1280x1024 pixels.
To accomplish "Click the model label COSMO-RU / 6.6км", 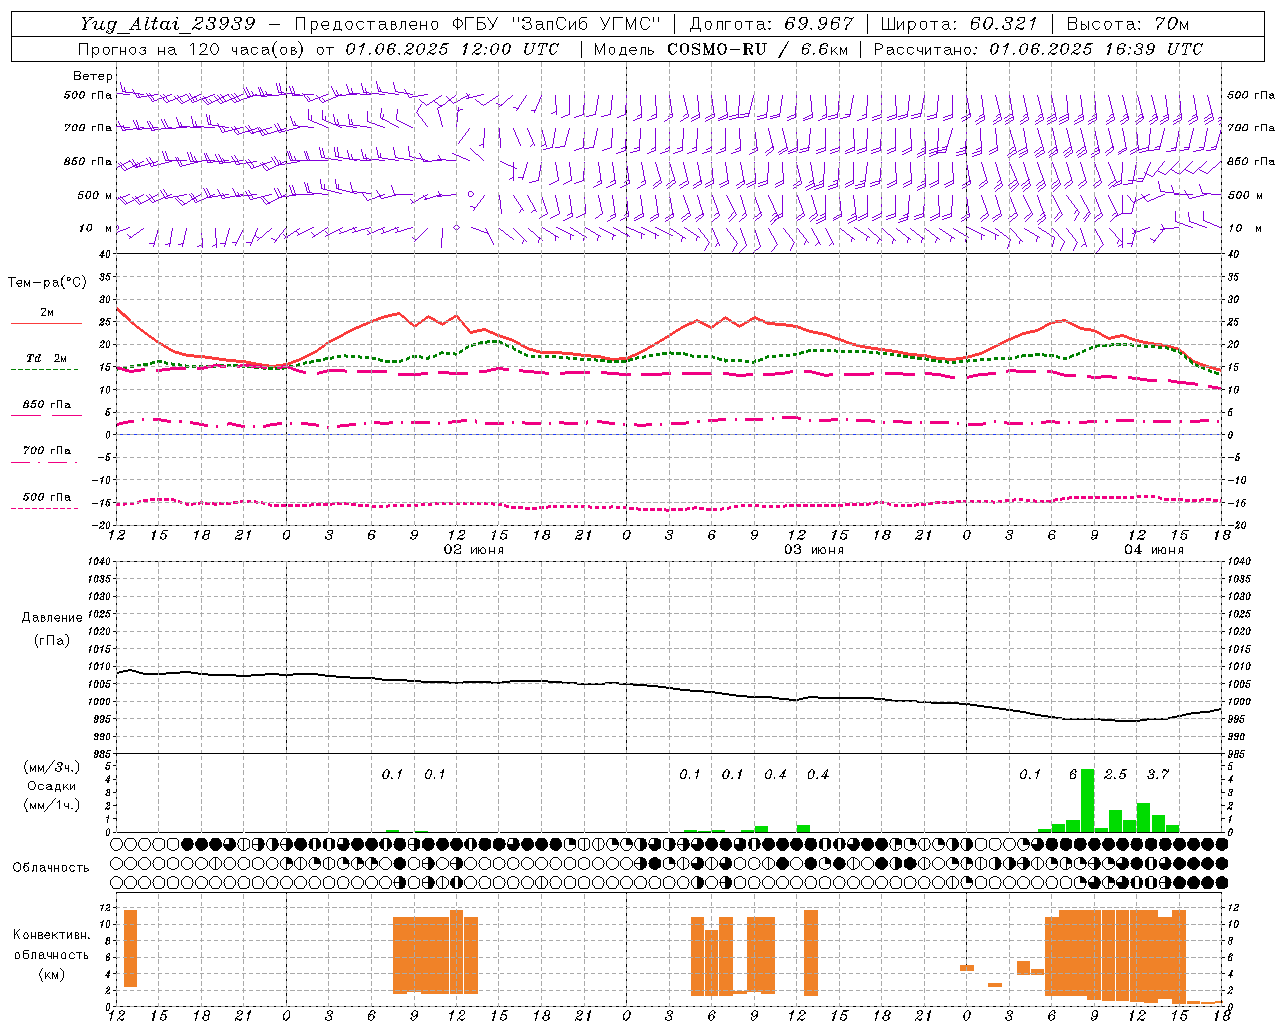I will pyautogui.click(x=758, y=49).
